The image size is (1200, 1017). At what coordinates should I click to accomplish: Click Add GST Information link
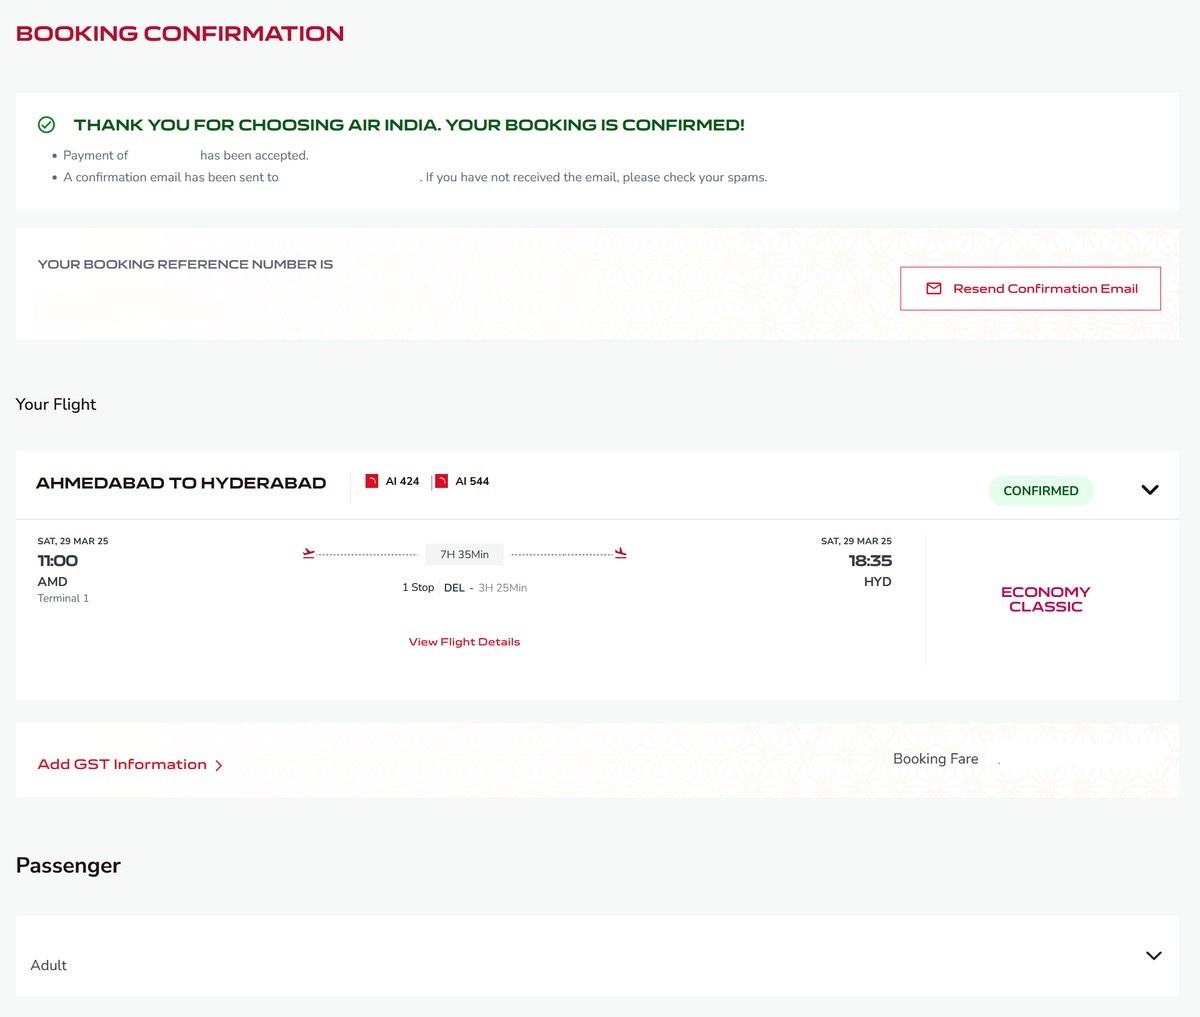point(122,765)
